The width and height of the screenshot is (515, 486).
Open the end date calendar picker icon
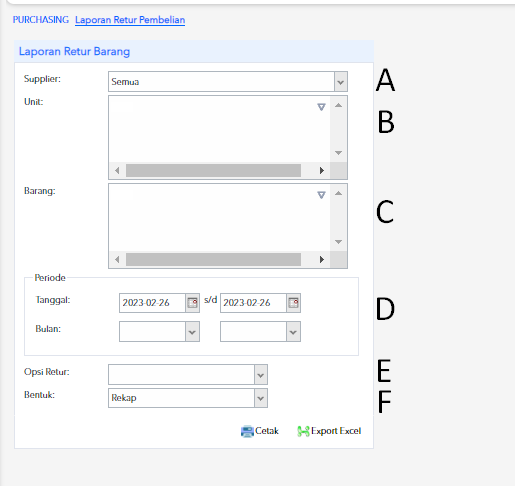293,303
